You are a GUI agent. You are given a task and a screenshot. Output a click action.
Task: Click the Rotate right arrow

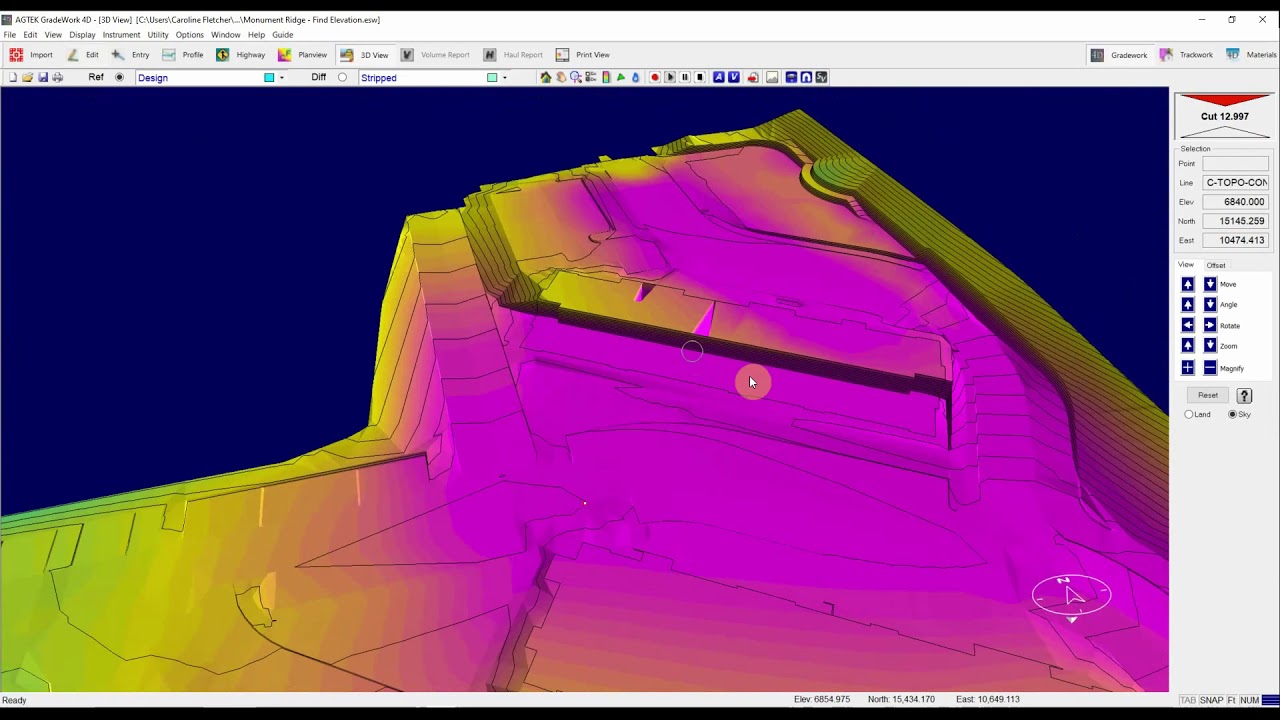pyautogui.click(x=1210, y=325)
